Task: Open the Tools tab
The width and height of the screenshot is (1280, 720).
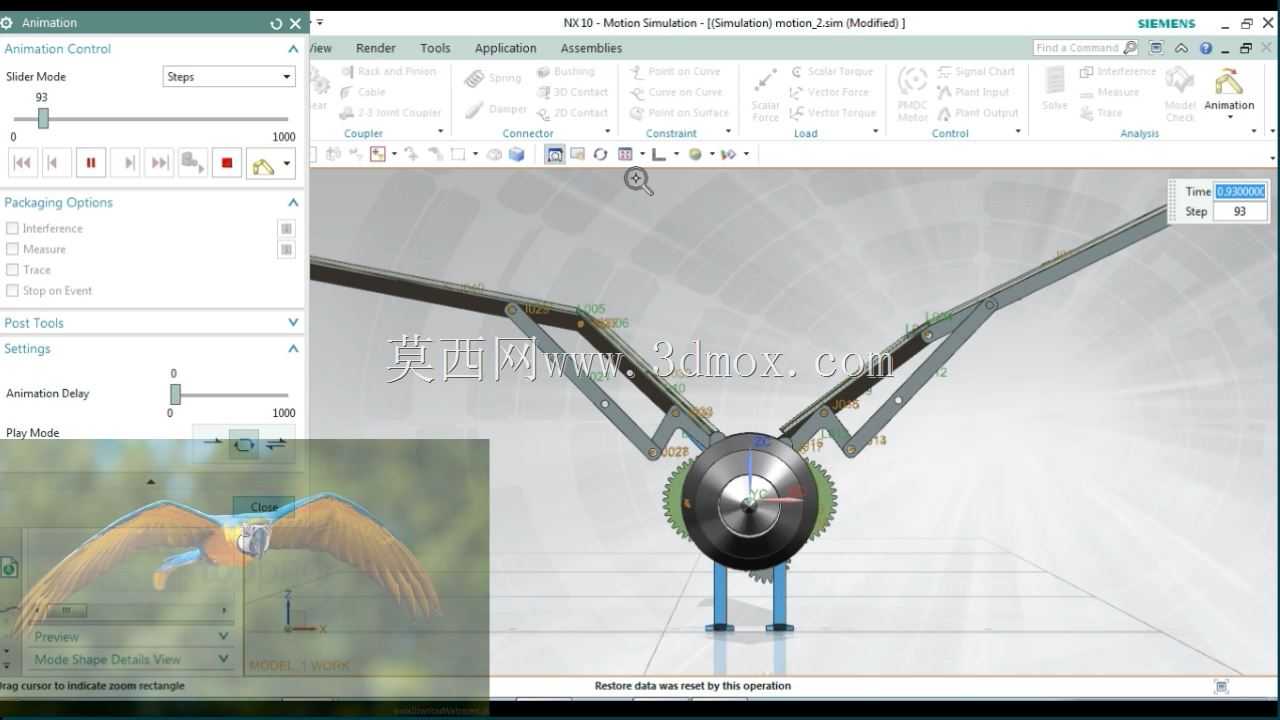Action: point(435,48)
